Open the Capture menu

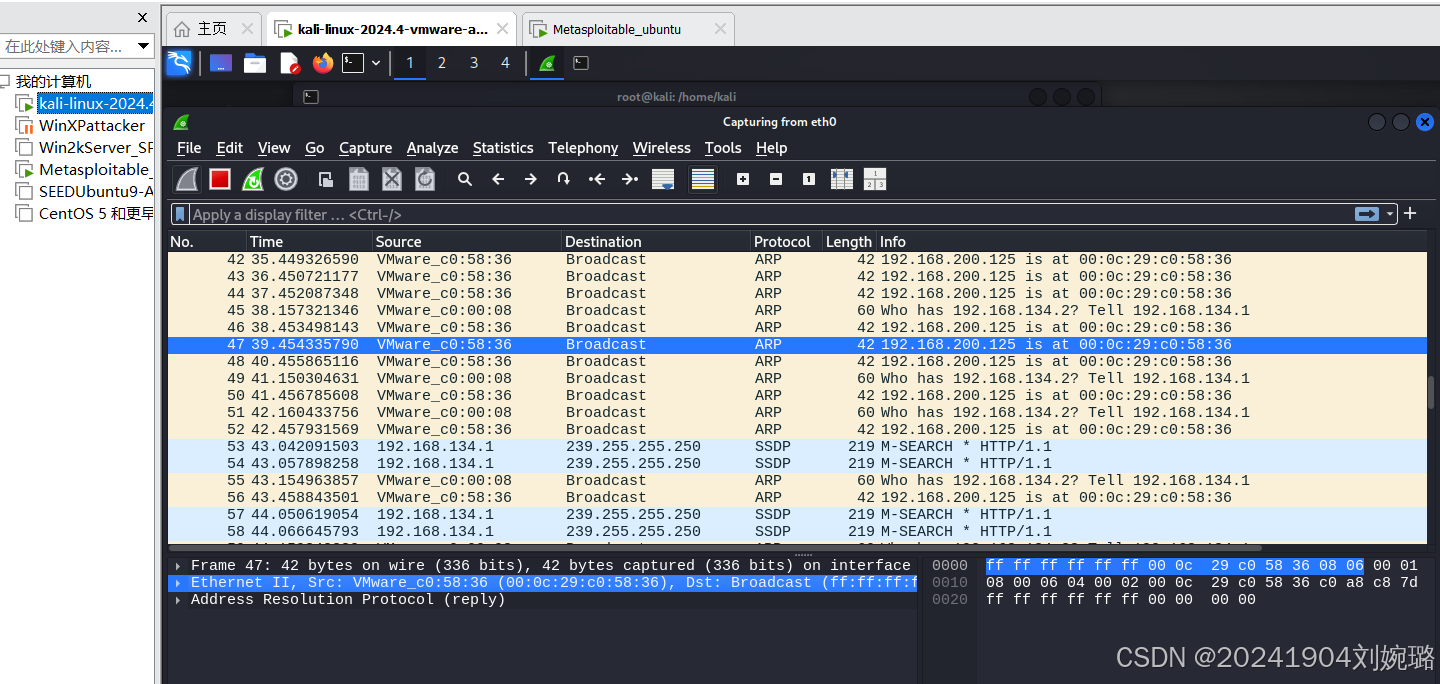point(365,147)
